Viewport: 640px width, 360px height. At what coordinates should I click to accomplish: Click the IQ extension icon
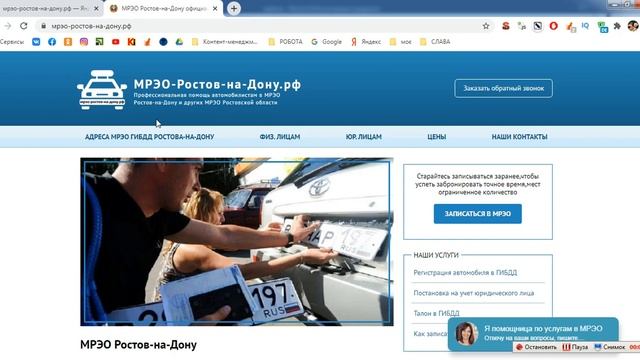[585, 26]
